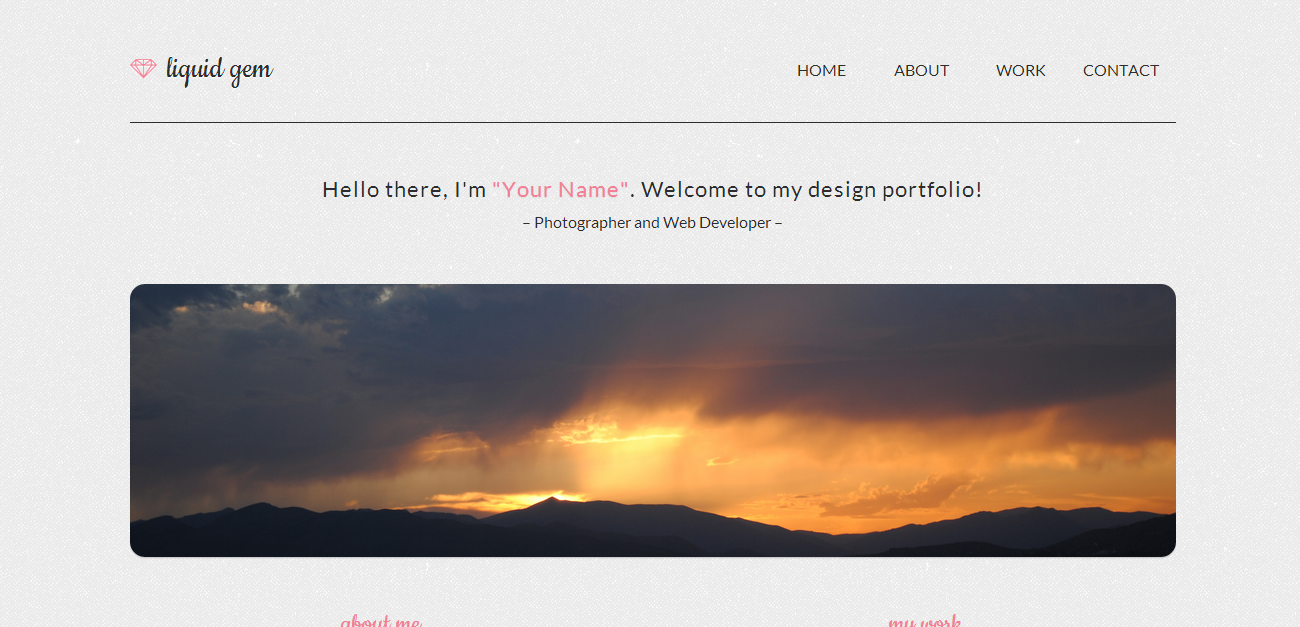This screenshot has height=627, width=1300.
Task: Click the word 'and' in the subtitle
Action: tap(647, 222)
